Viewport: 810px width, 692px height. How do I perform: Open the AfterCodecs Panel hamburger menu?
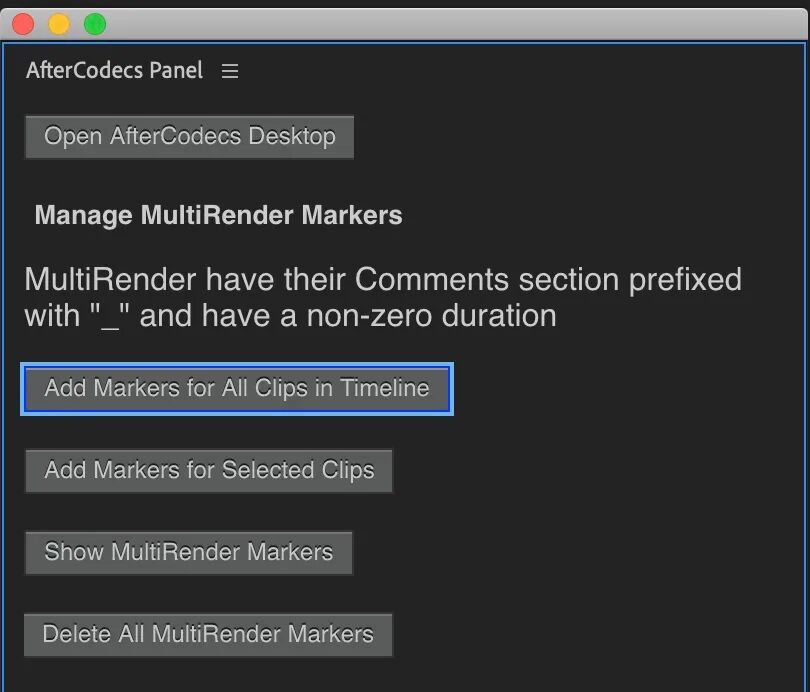click(x=230, y=71)
